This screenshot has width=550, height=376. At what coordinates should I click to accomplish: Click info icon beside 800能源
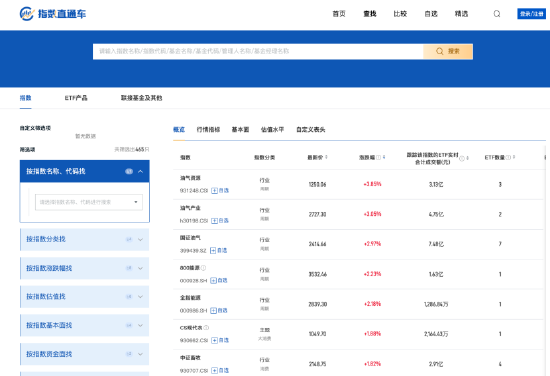[203, 268]
